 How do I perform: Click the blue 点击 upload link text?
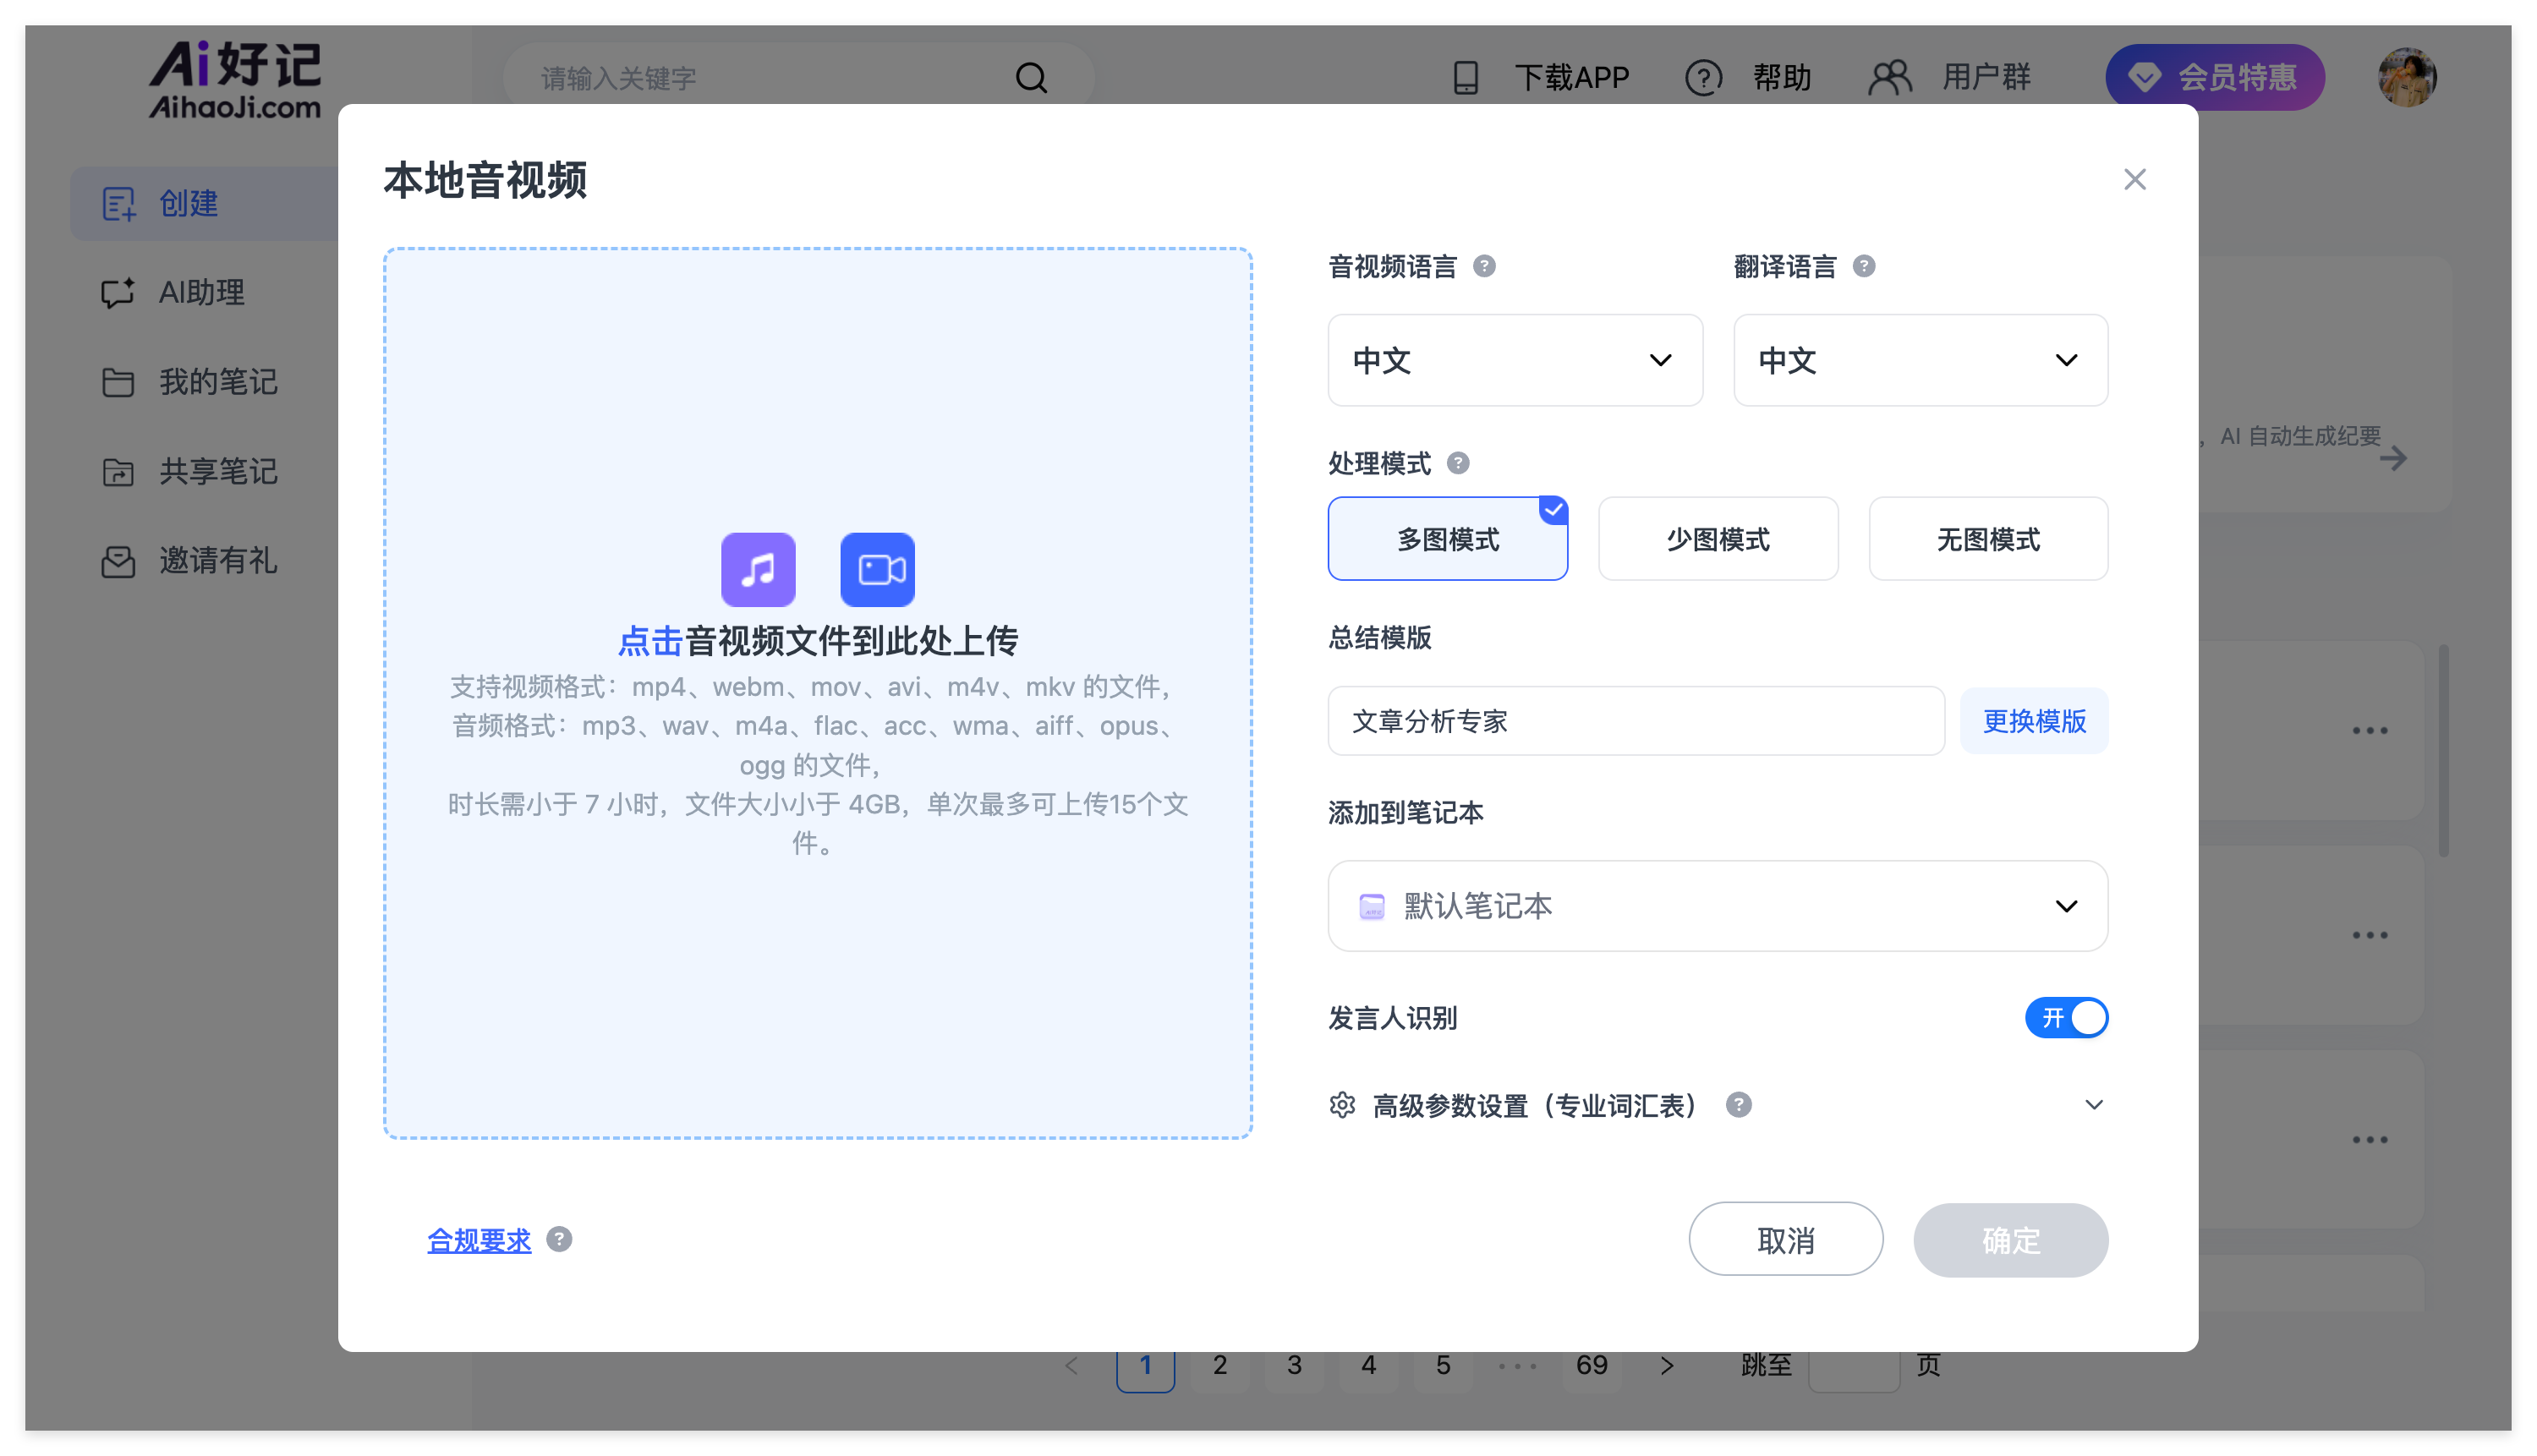(x=650, y=640)
